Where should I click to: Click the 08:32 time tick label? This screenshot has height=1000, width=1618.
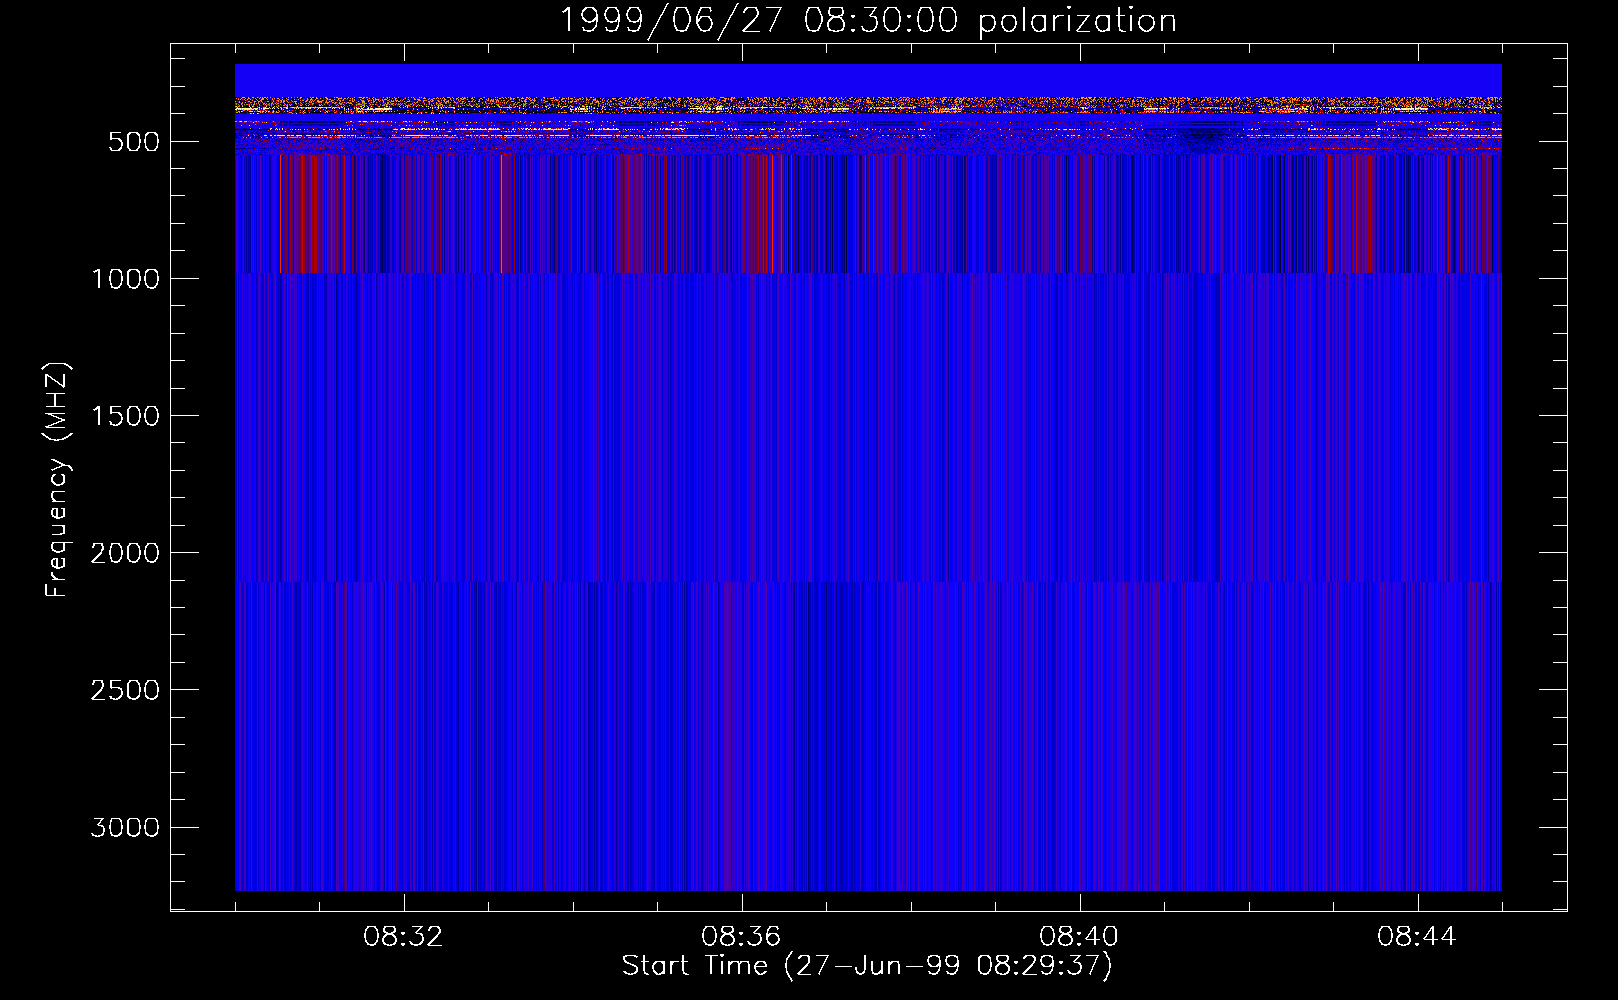click(x=403, y=937)
